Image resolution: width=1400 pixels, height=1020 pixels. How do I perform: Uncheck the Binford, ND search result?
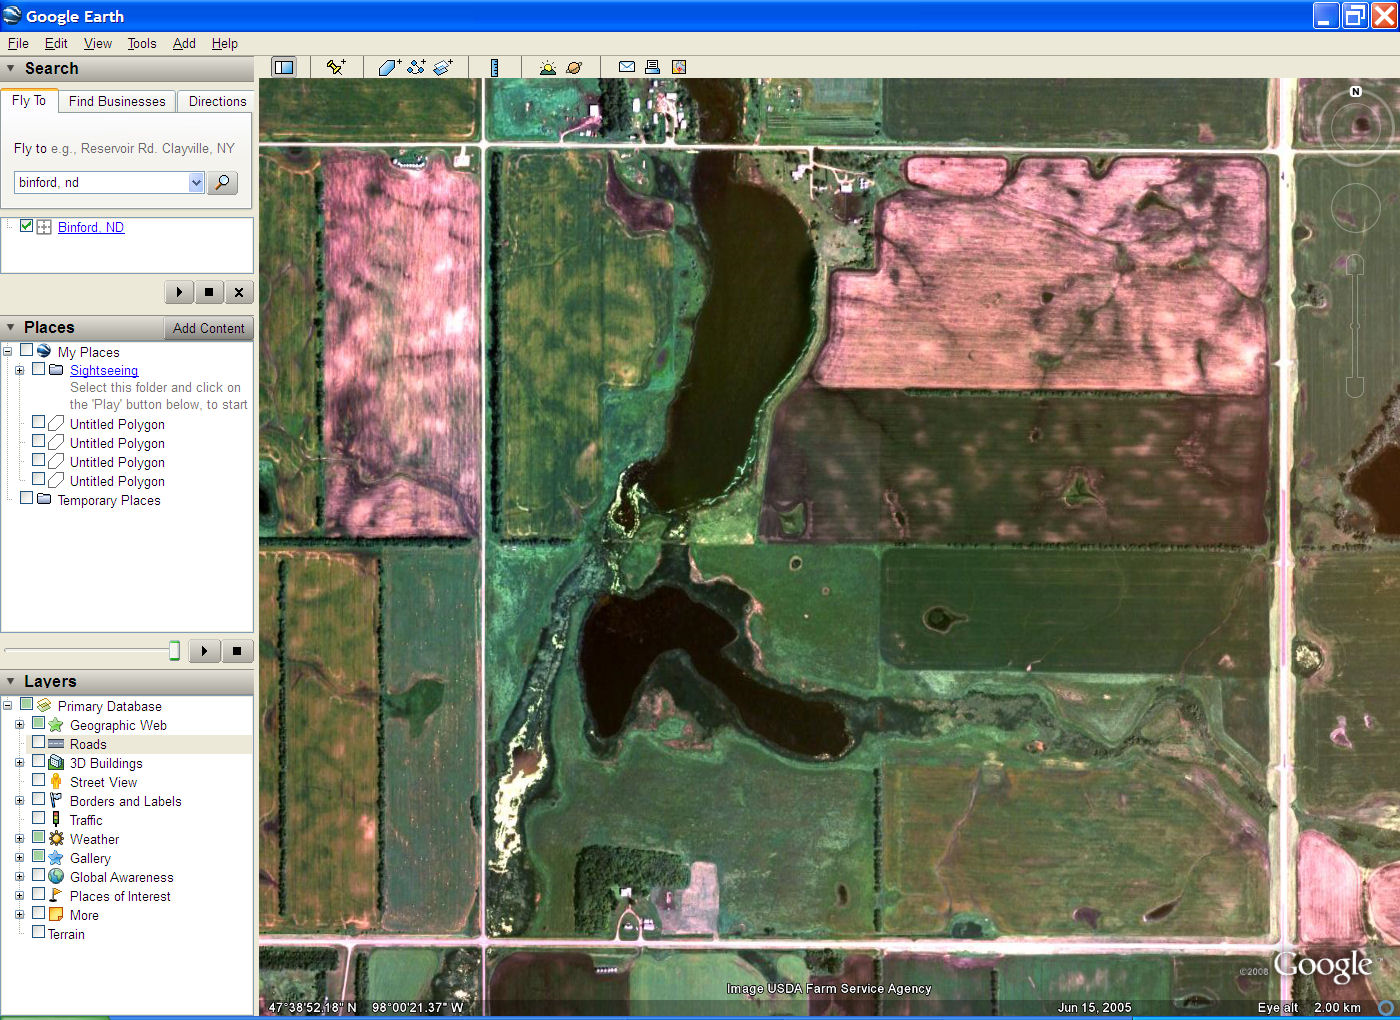27,226
